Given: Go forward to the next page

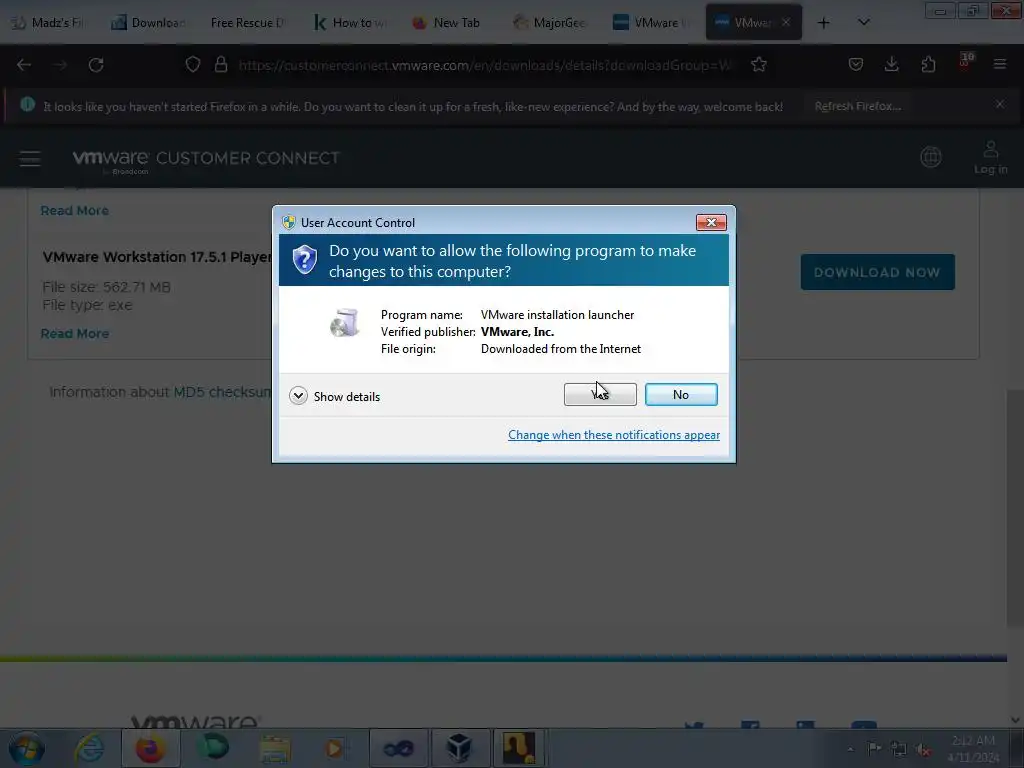Looking at the screenshot, I should coord(60,65).
